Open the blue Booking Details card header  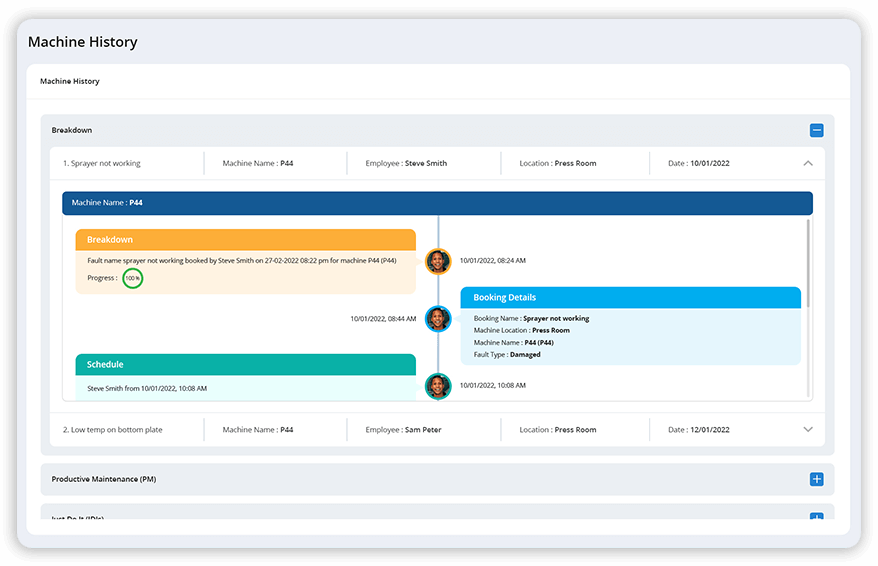point(630,297)
